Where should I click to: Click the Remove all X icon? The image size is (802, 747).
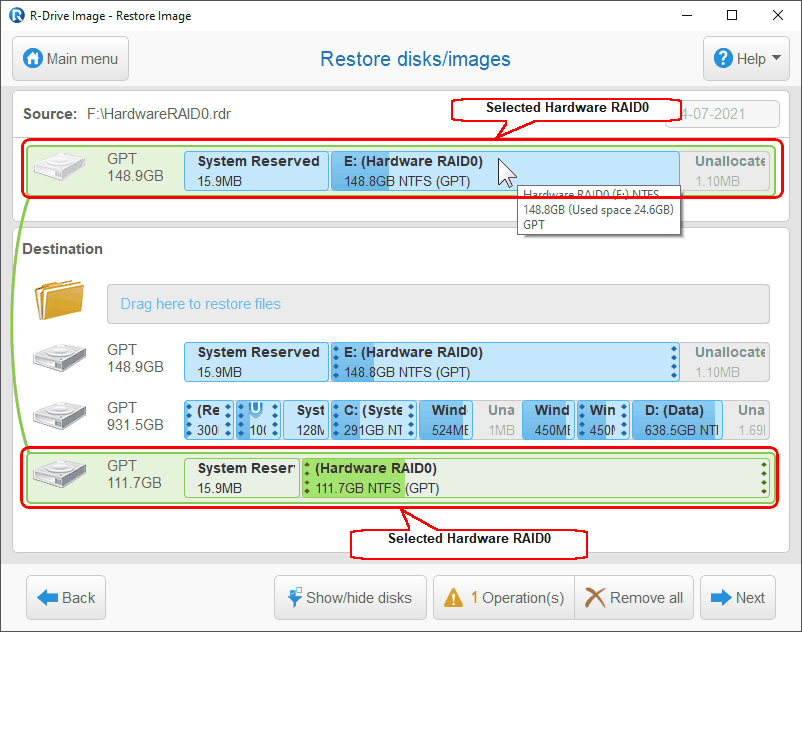pyautogui.click(x=594, y=597)
